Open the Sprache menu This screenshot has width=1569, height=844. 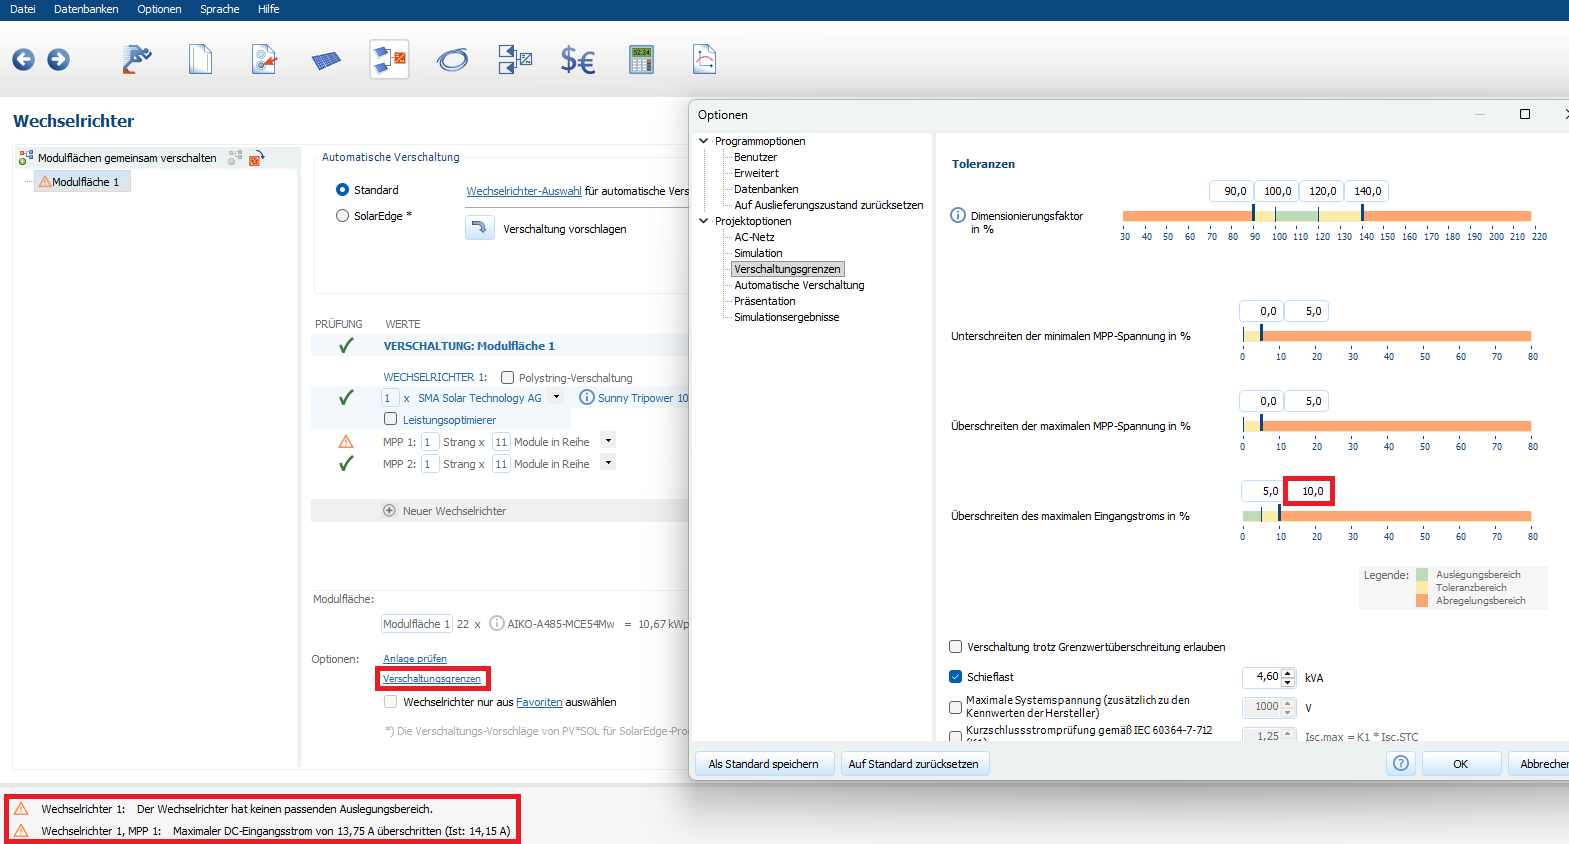[219, 9]
